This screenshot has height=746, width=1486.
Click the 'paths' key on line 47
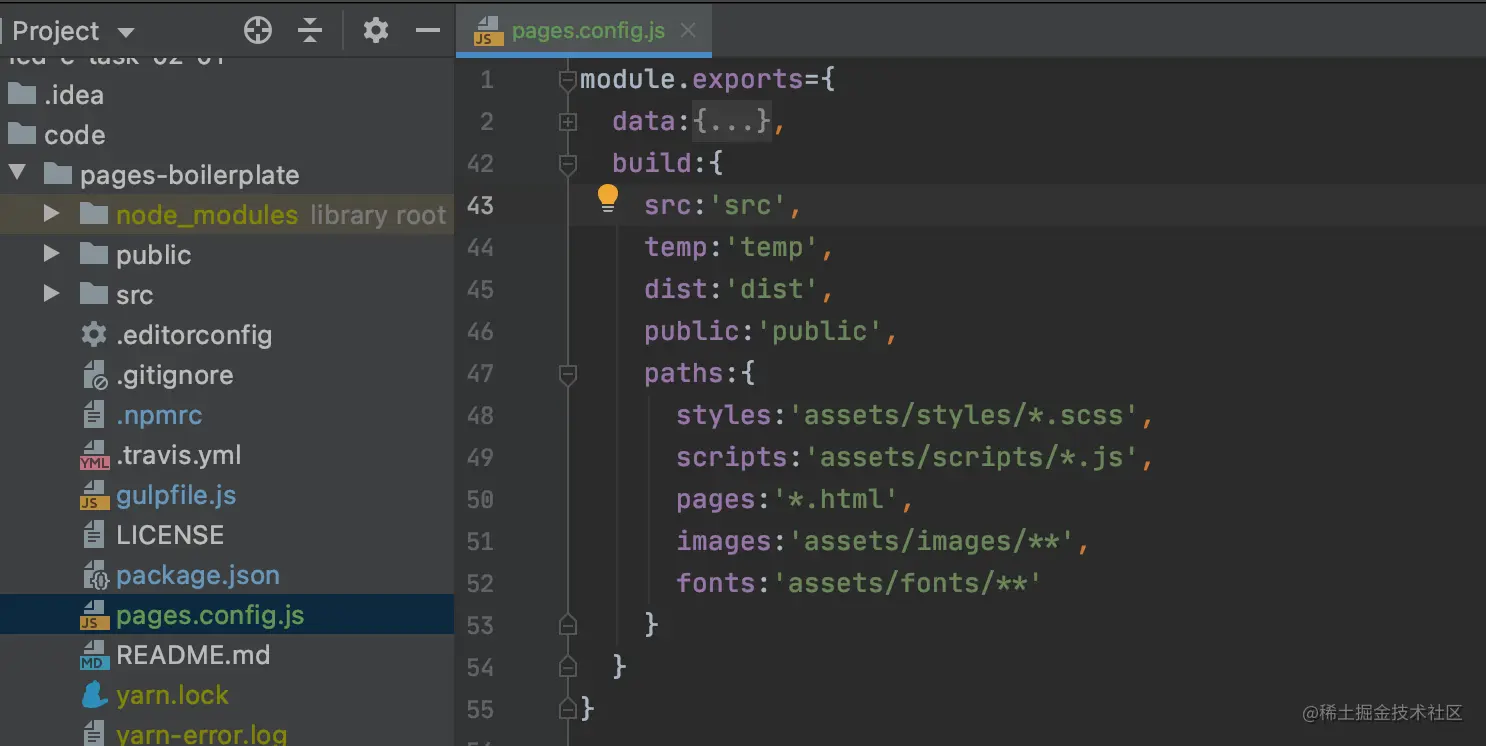tap(684, 373)
